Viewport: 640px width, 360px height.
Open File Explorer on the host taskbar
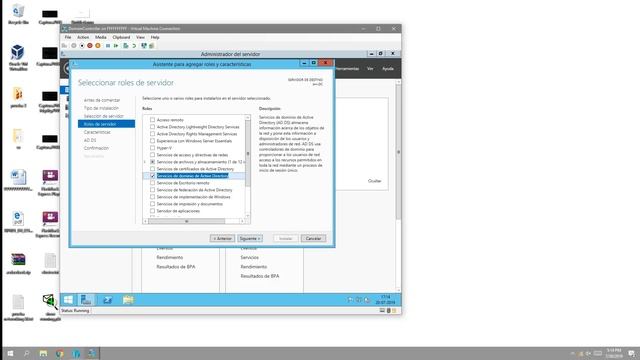pos(43,353)
